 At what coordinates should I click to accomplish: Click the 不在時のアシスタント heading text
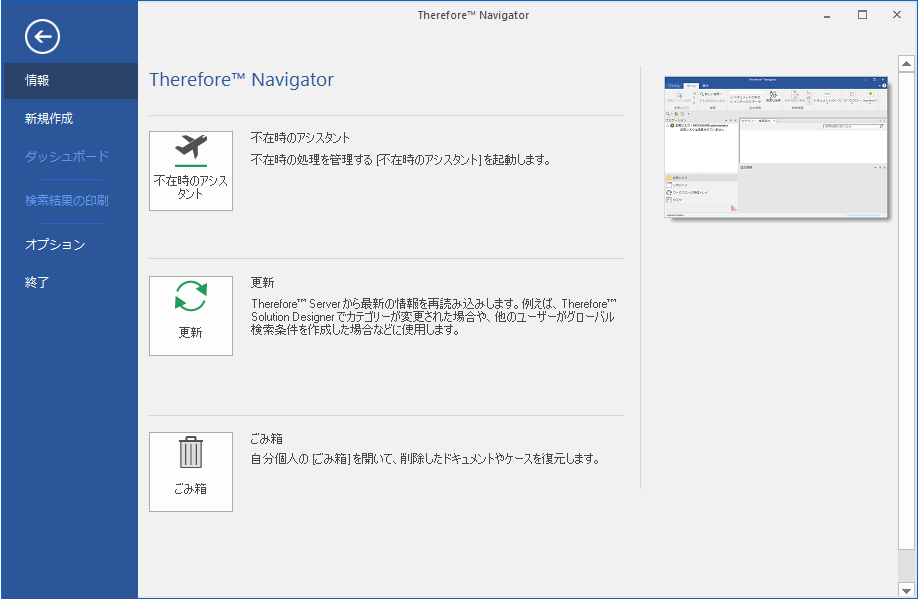[300, 138]
